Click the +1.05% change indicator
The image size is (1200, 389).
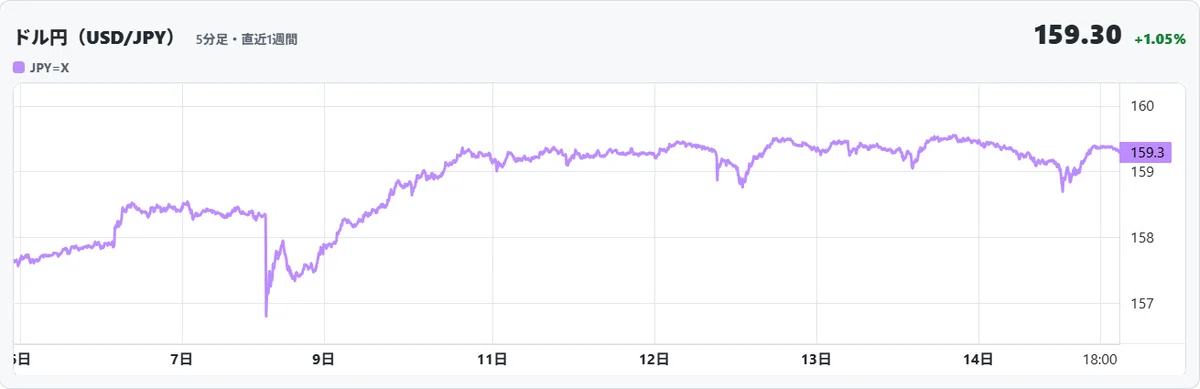click(x=1160, y=39)
